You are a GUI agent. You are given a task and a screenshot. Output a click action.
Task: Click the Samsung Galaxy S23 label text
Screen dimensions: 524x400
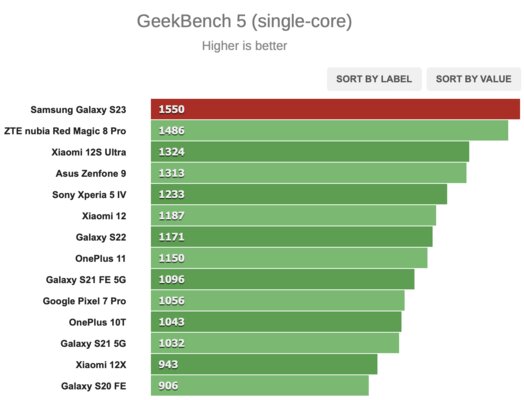[x=78, y=110]
